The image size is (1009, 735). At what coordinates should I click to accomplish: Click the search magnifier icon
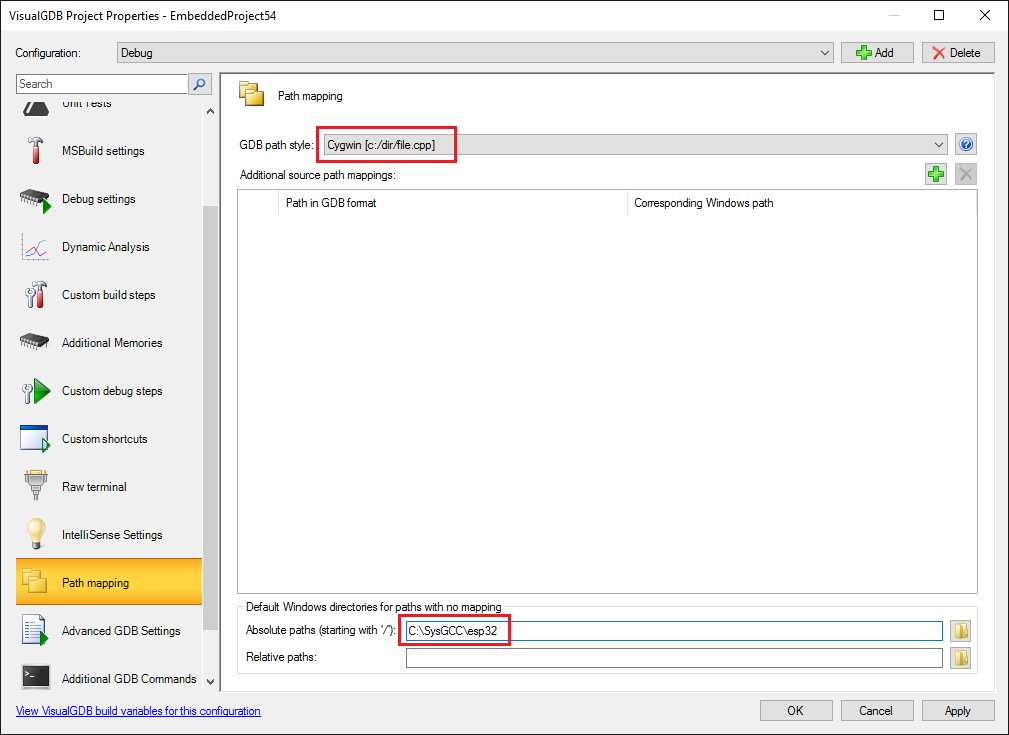[199, 84]
